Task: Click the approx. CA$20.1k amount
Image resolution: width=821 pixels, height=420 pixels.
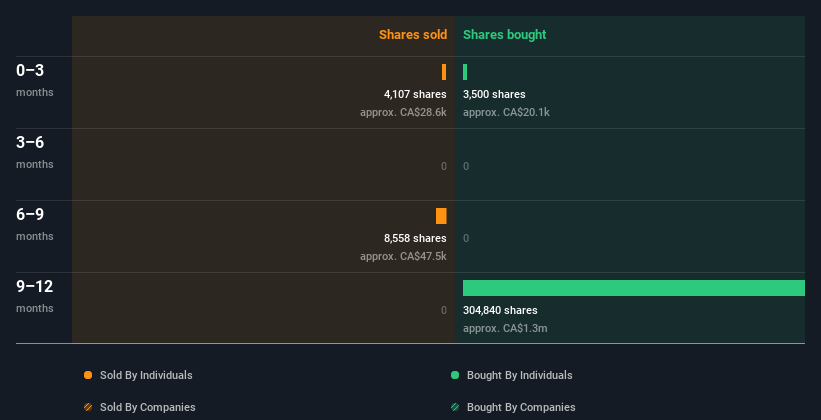Action: 506,112
